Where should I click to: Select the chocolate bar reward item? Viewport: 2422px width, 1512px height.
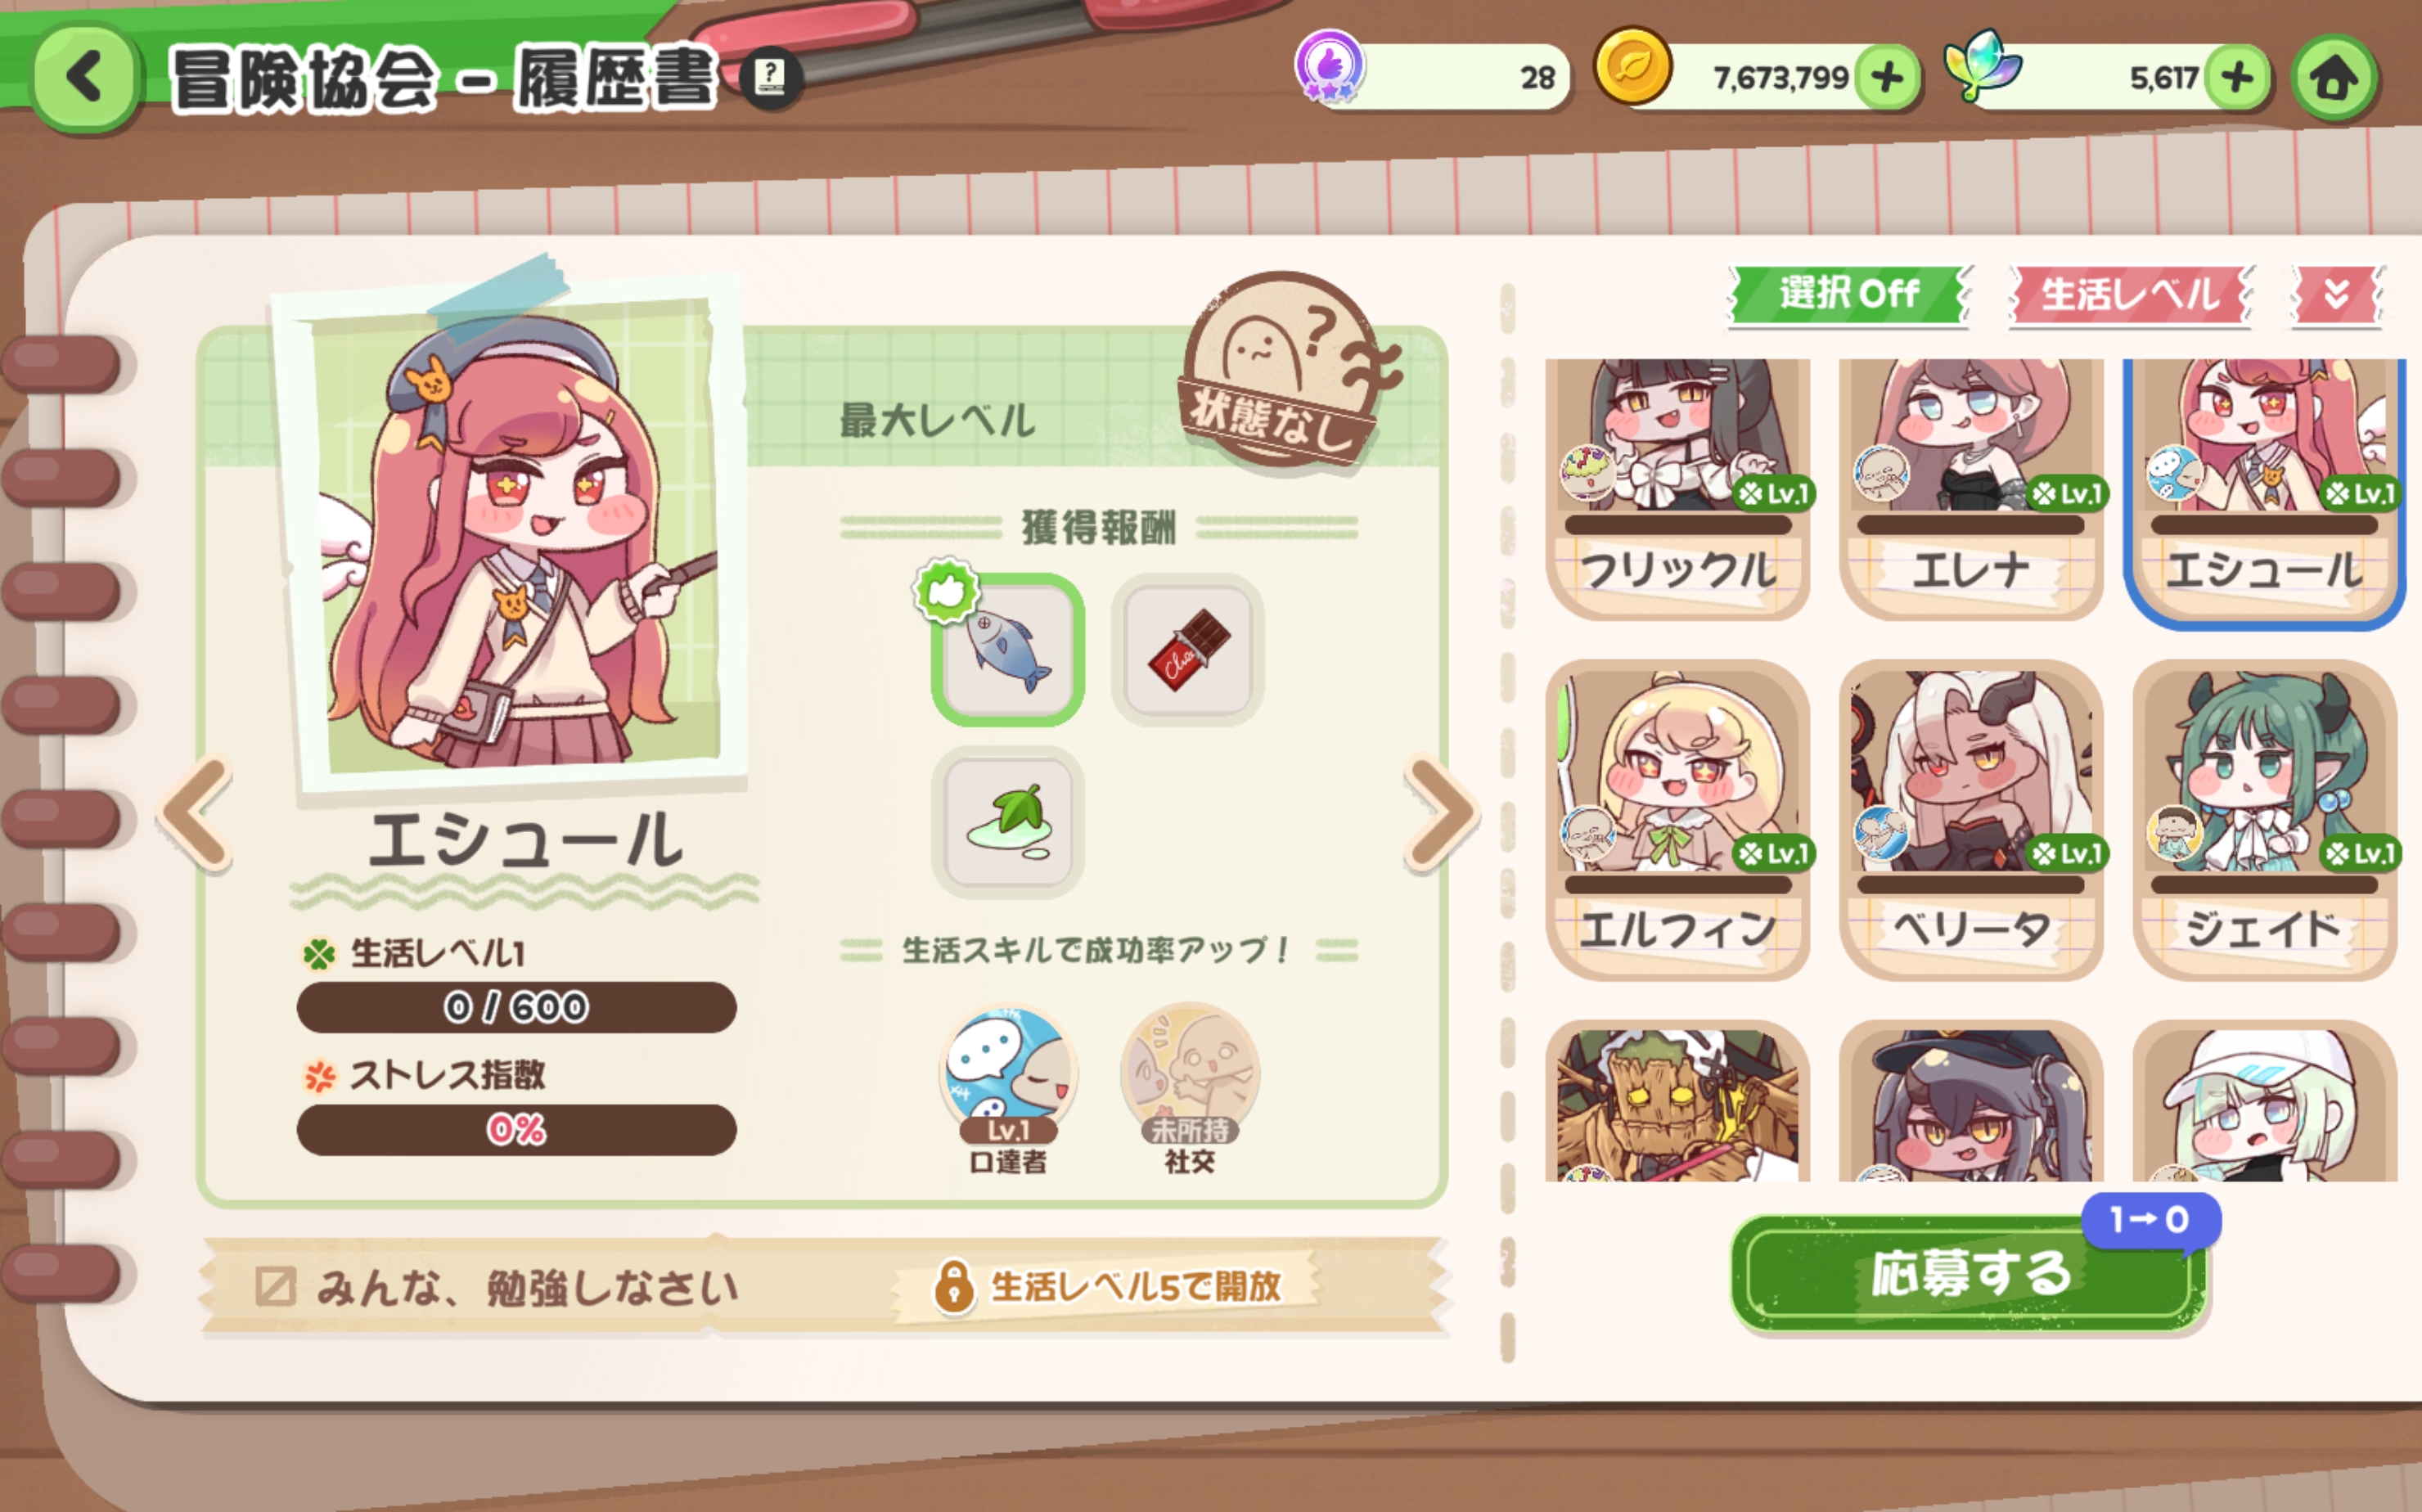point(1188,650)
